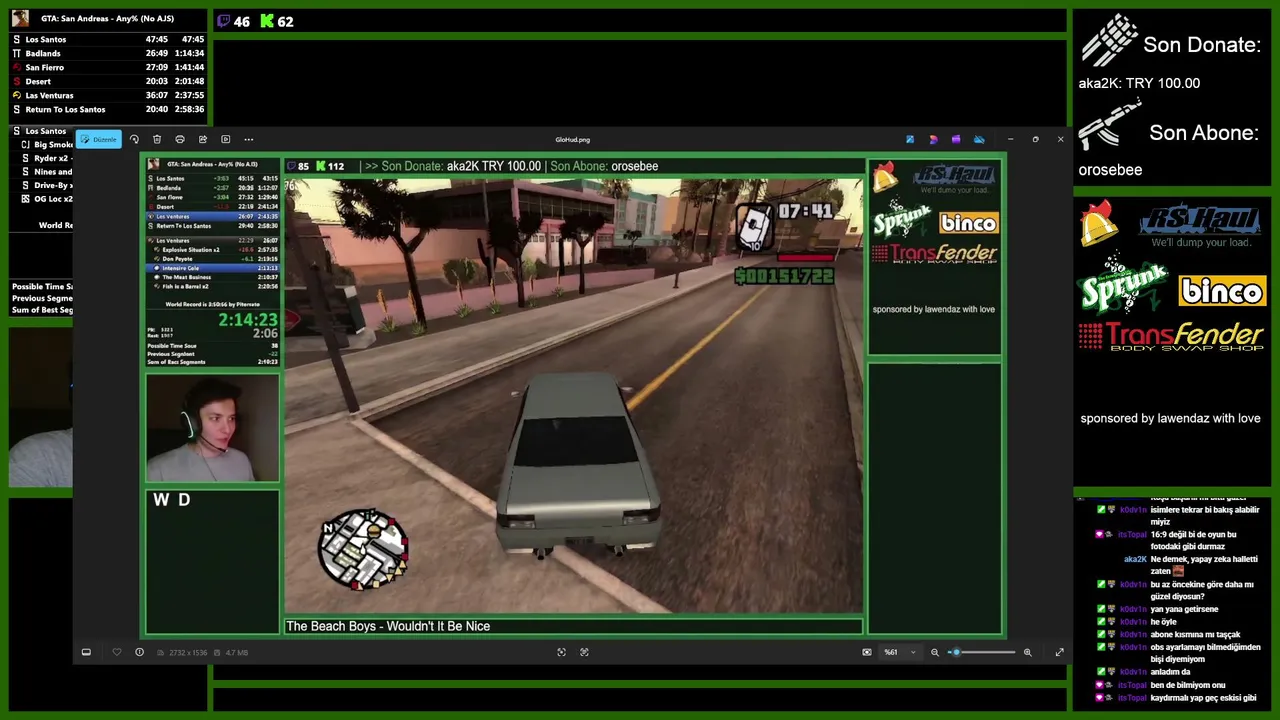1280x720 pixels.
Task: Click the Düzenle edit button in Photos
Action: pyautogui.click(x=99, y=139)
